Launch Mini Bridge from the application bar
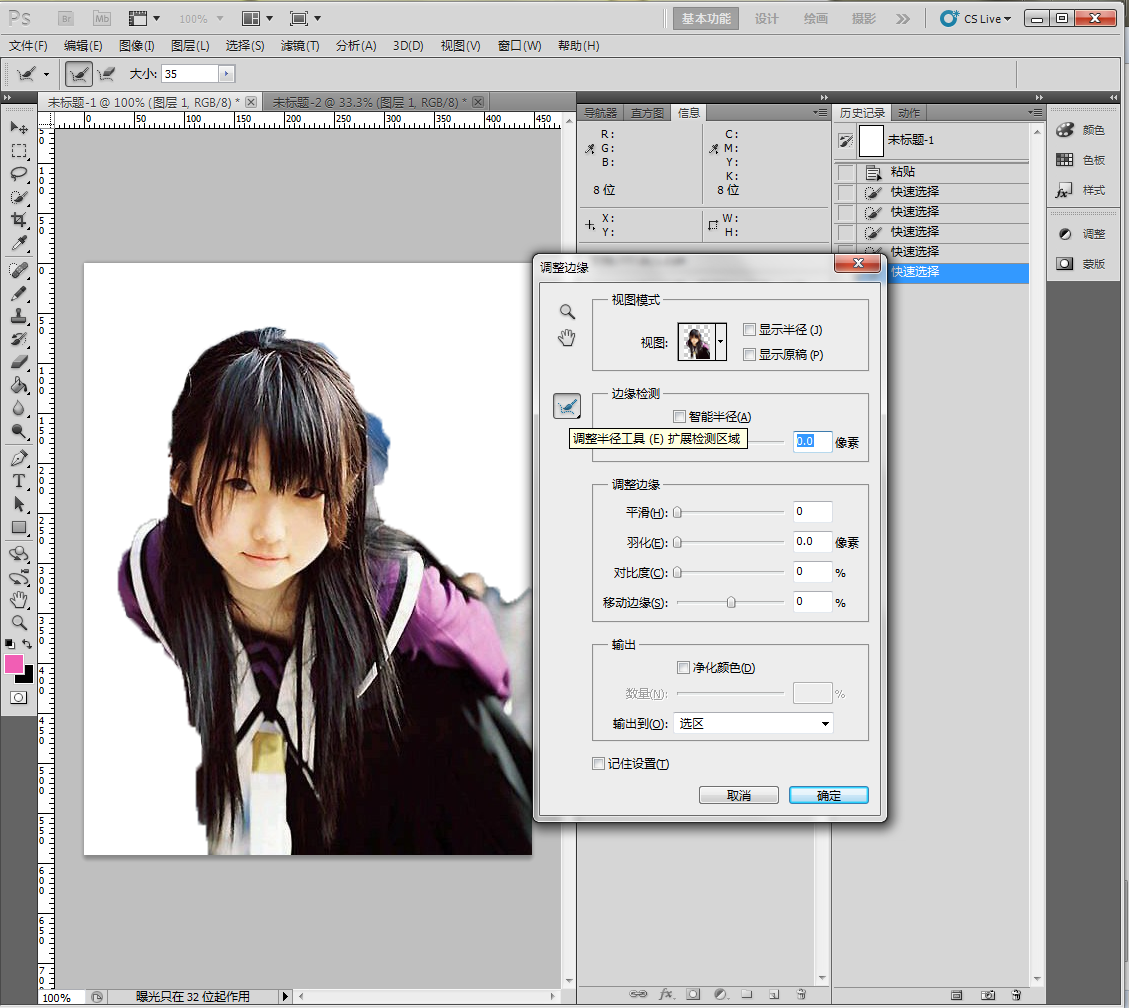 (102, 19)
